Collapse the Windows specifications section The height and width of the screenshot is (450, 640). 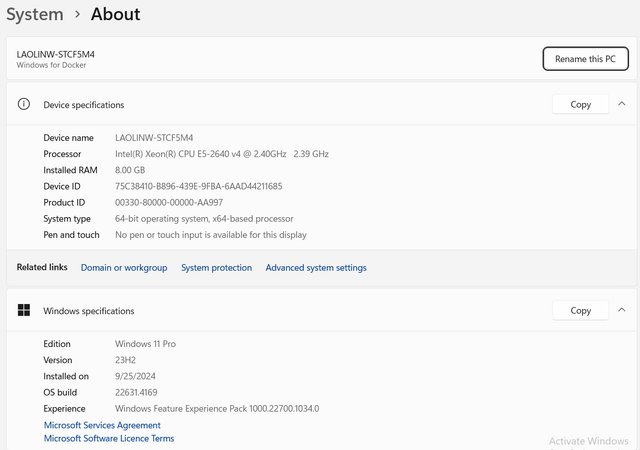622,310
